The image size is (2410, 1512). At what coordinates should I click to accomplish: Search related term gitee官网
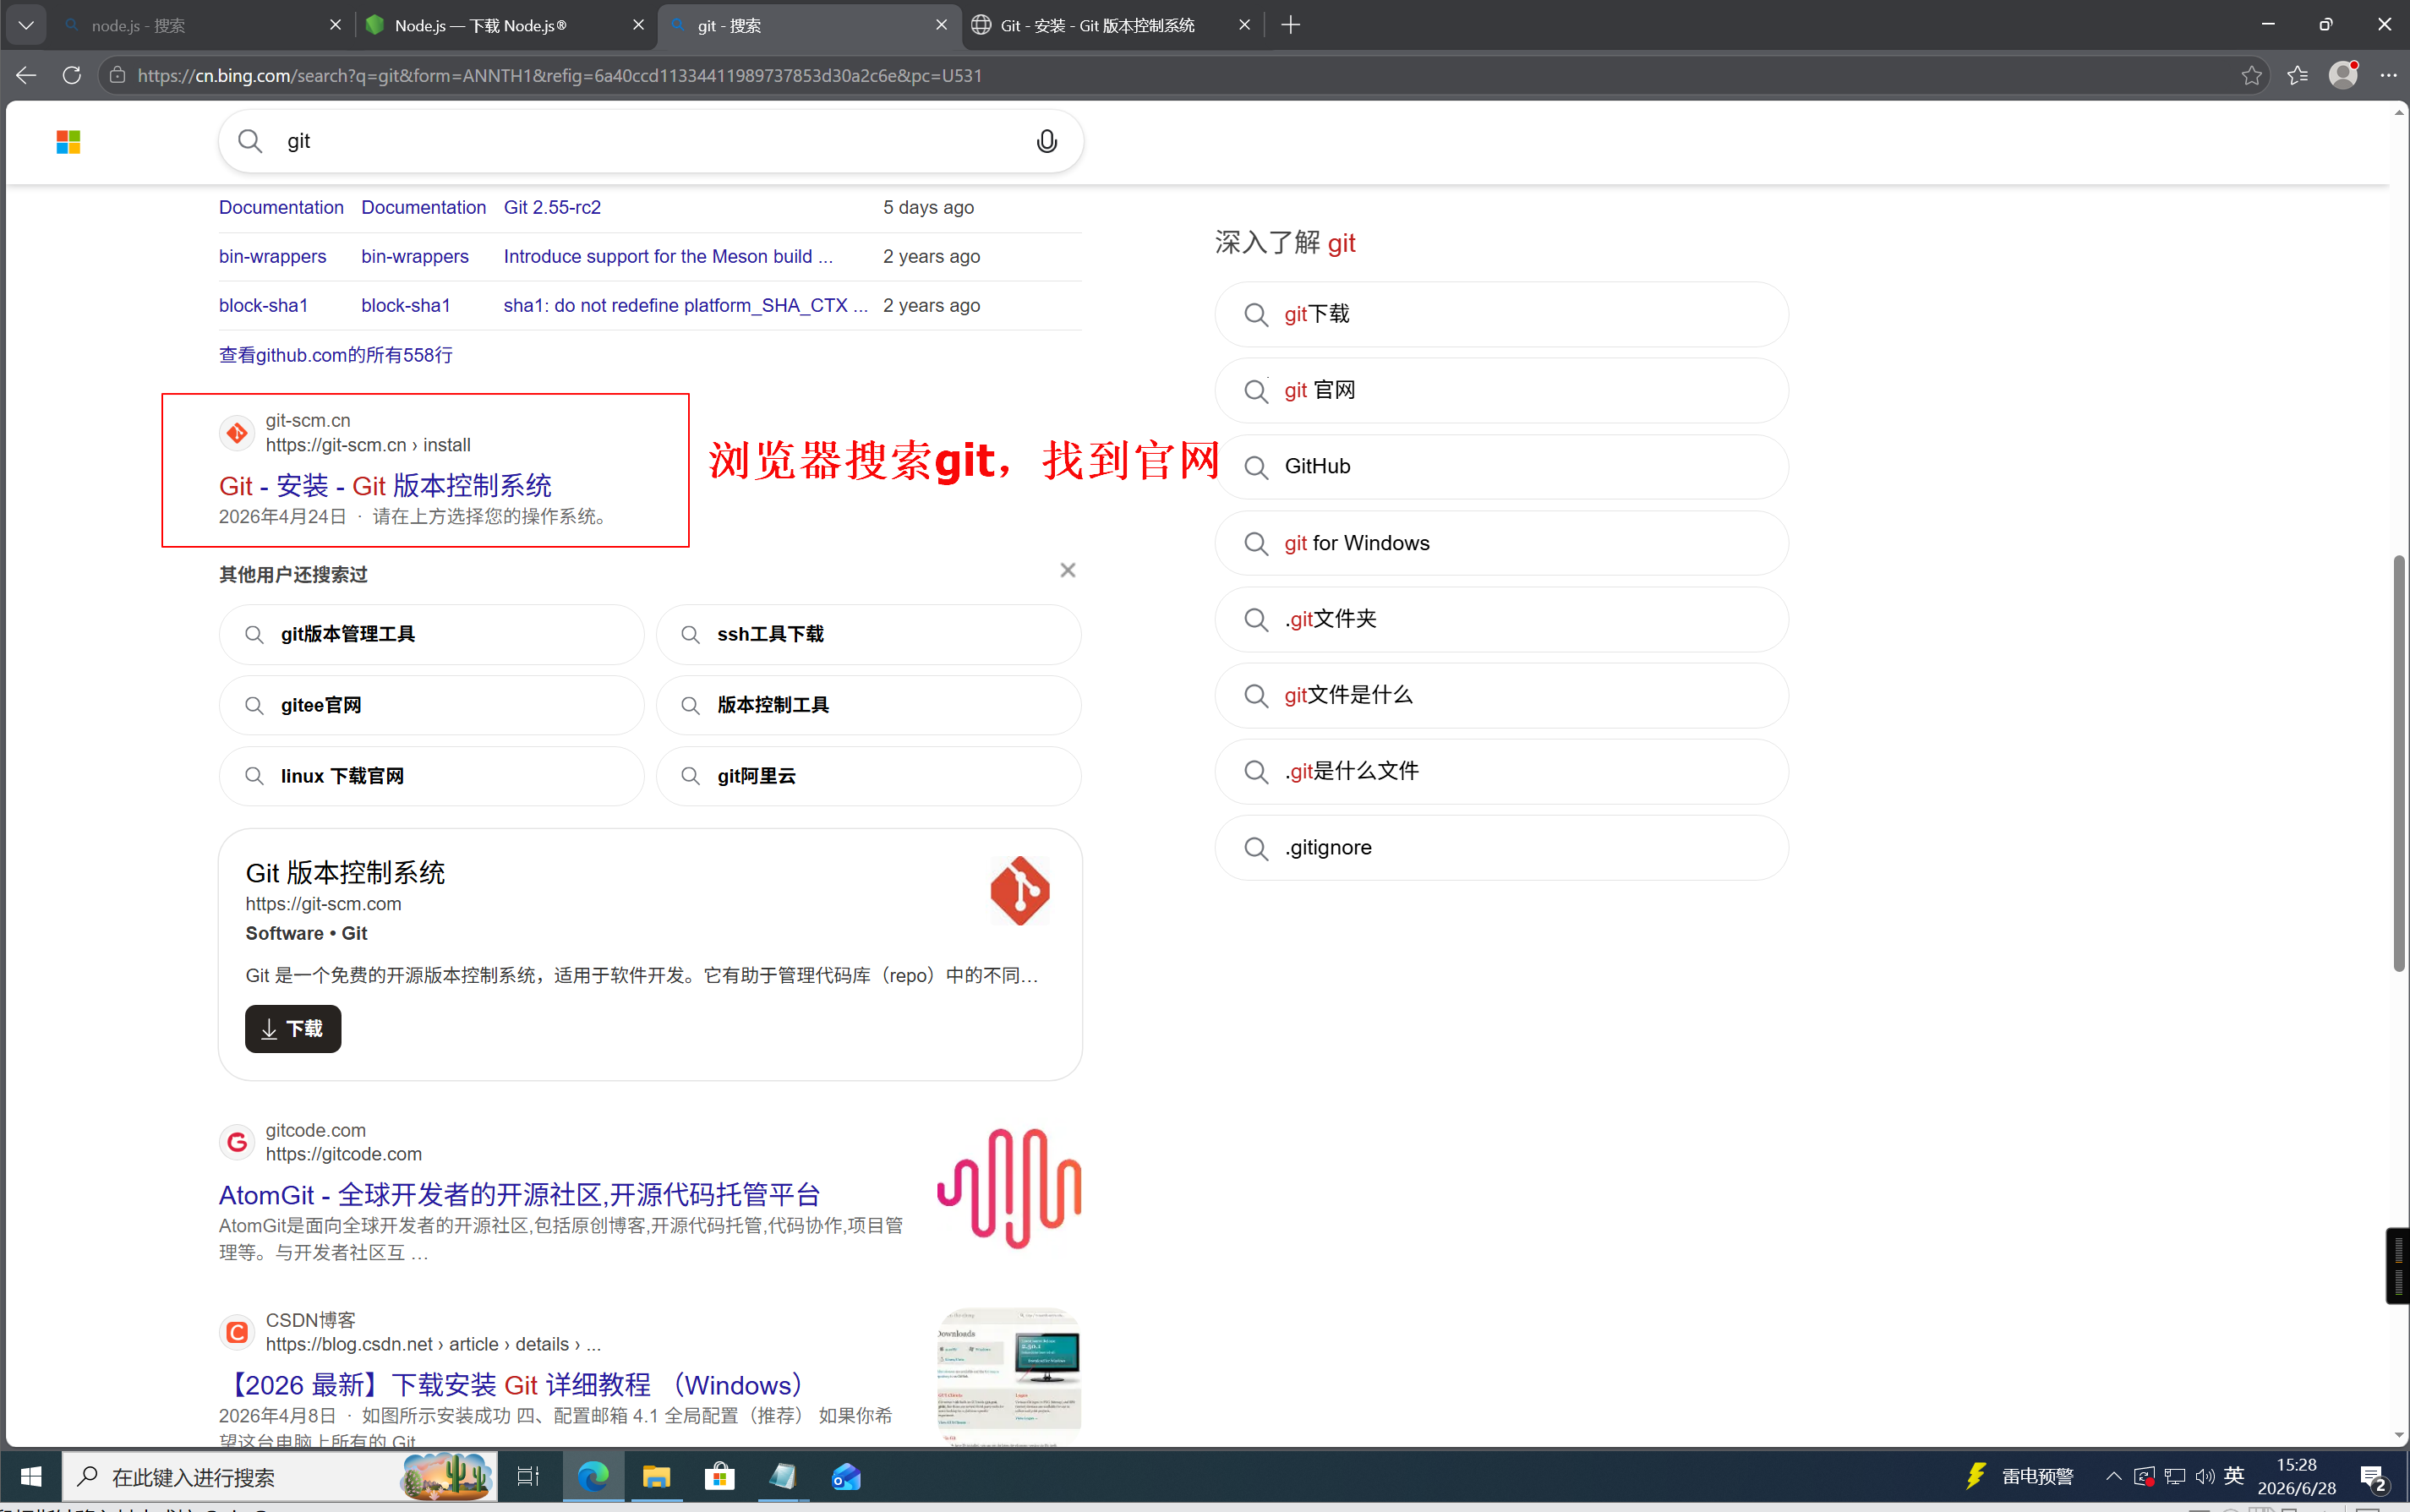coord(431,705)
